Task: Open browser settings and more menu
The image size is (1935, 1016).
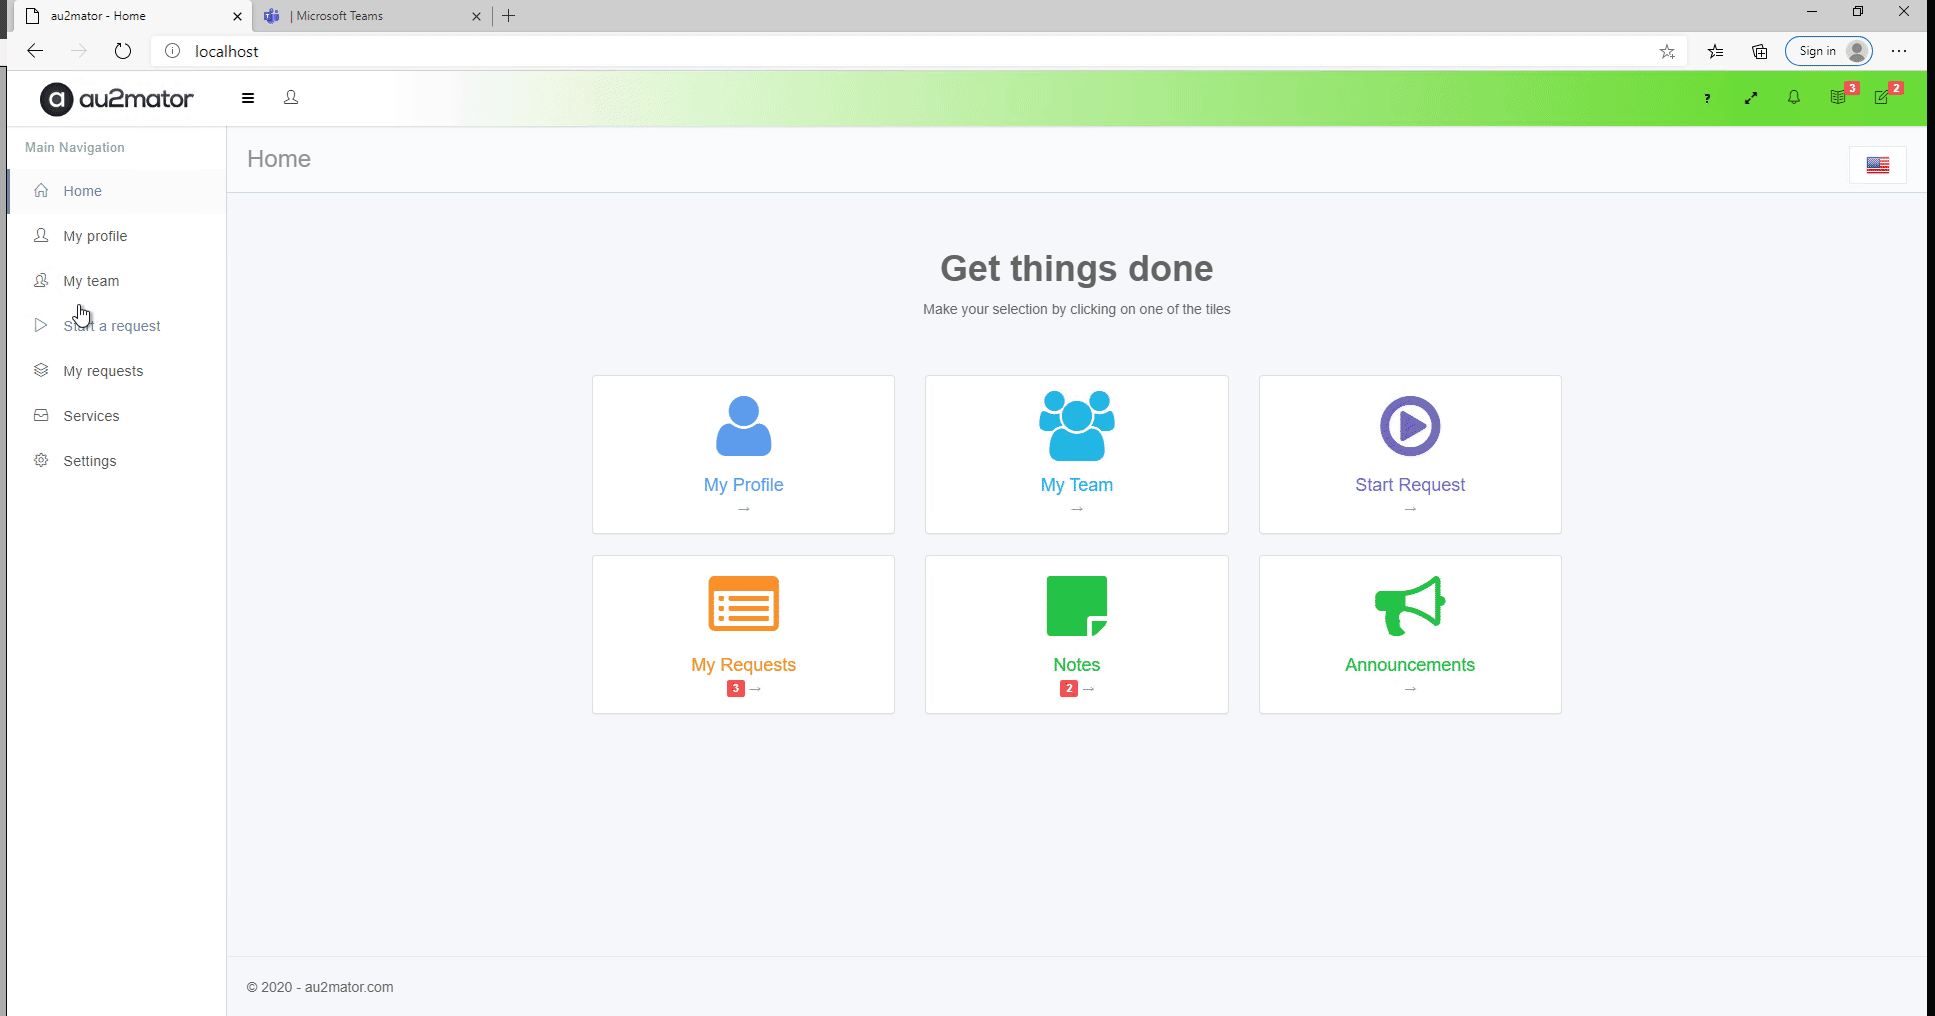Action: pyautogui.click(x=1899, y=51)
